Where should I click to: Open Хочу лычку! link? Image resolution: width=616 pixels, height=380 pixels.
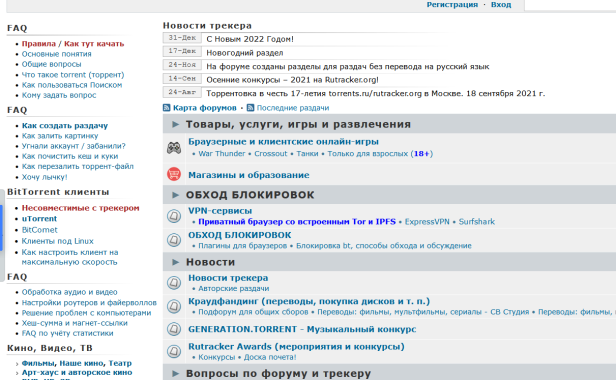point(44,177)
